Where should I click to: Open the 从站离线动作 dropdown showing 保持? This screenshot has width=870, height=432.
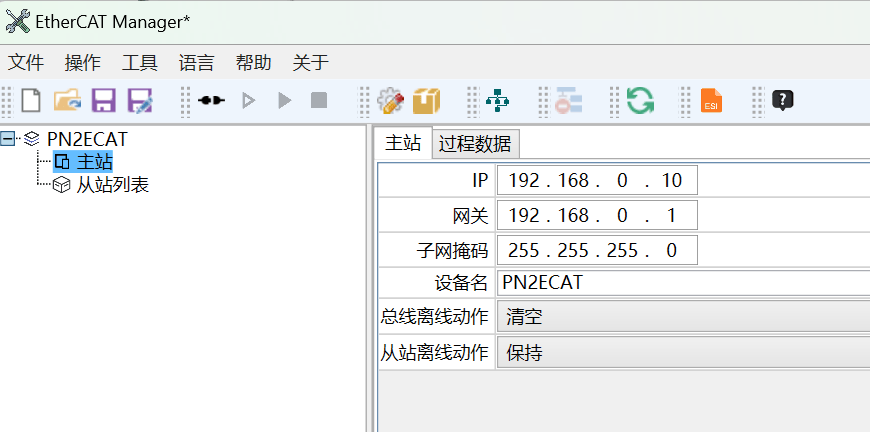[x=683, y=352]
